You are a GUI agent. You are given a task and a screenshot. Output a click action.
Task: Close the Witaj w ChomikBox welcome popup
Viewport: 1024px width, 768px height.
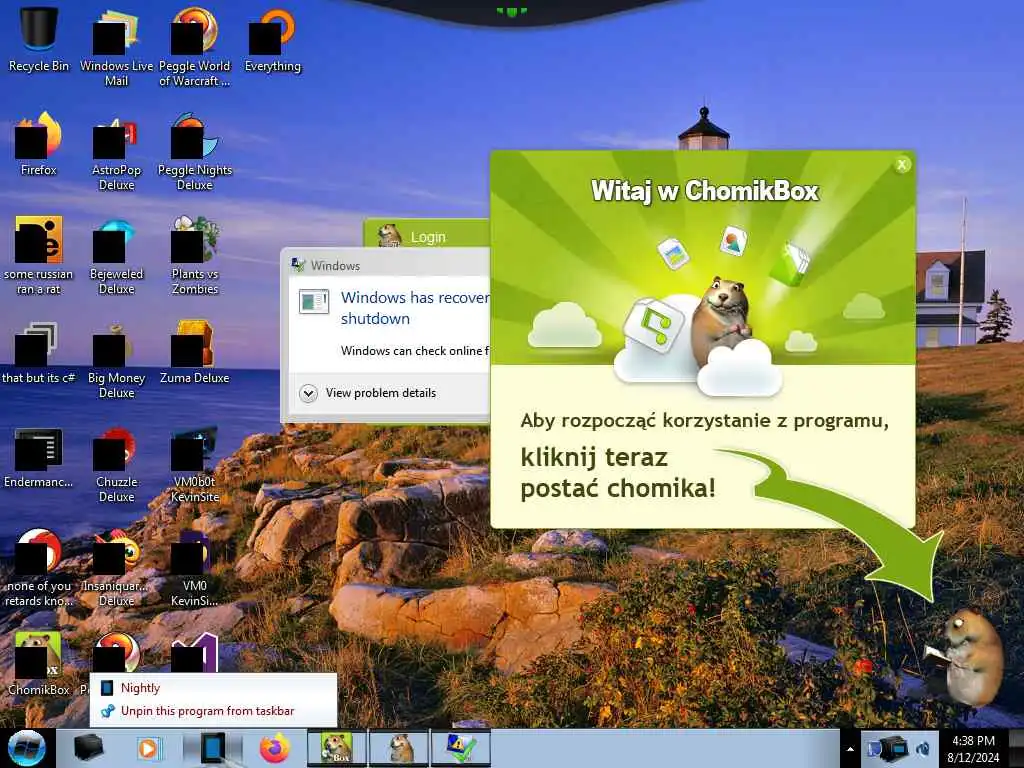tap(902, 165)
